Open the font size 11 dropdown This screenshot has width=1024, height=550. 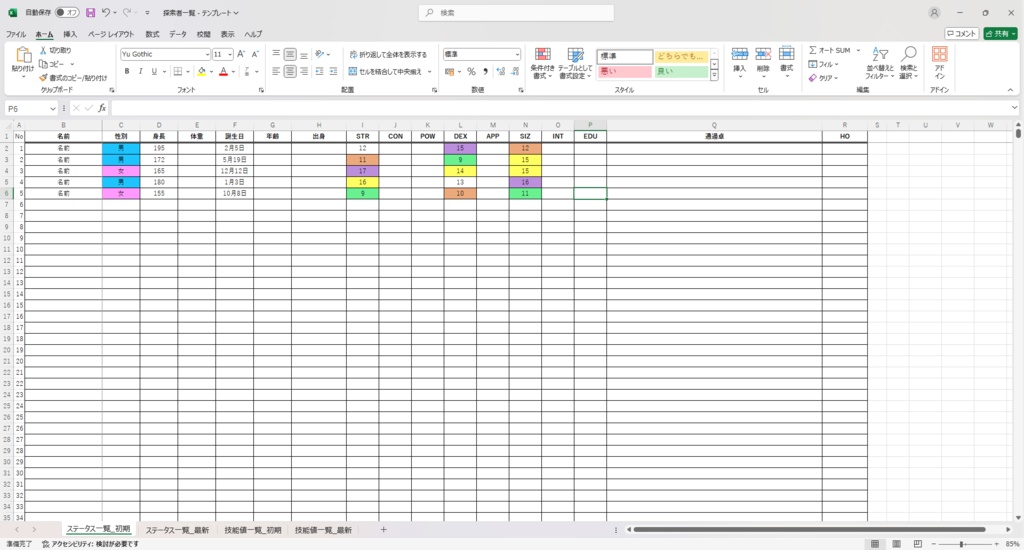pyautogui.click(x=230, y=54)
